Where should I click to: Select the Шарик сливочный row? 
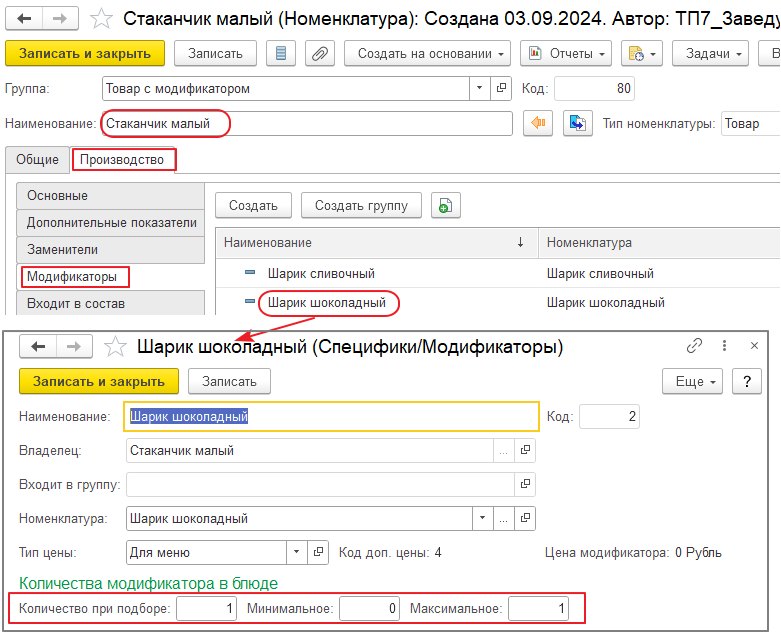point(498,273)
